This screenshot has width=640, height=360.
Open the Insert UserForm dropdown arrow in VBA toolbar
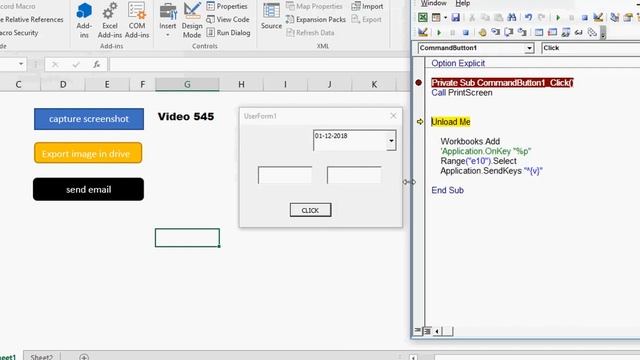[x=445, y=17]
